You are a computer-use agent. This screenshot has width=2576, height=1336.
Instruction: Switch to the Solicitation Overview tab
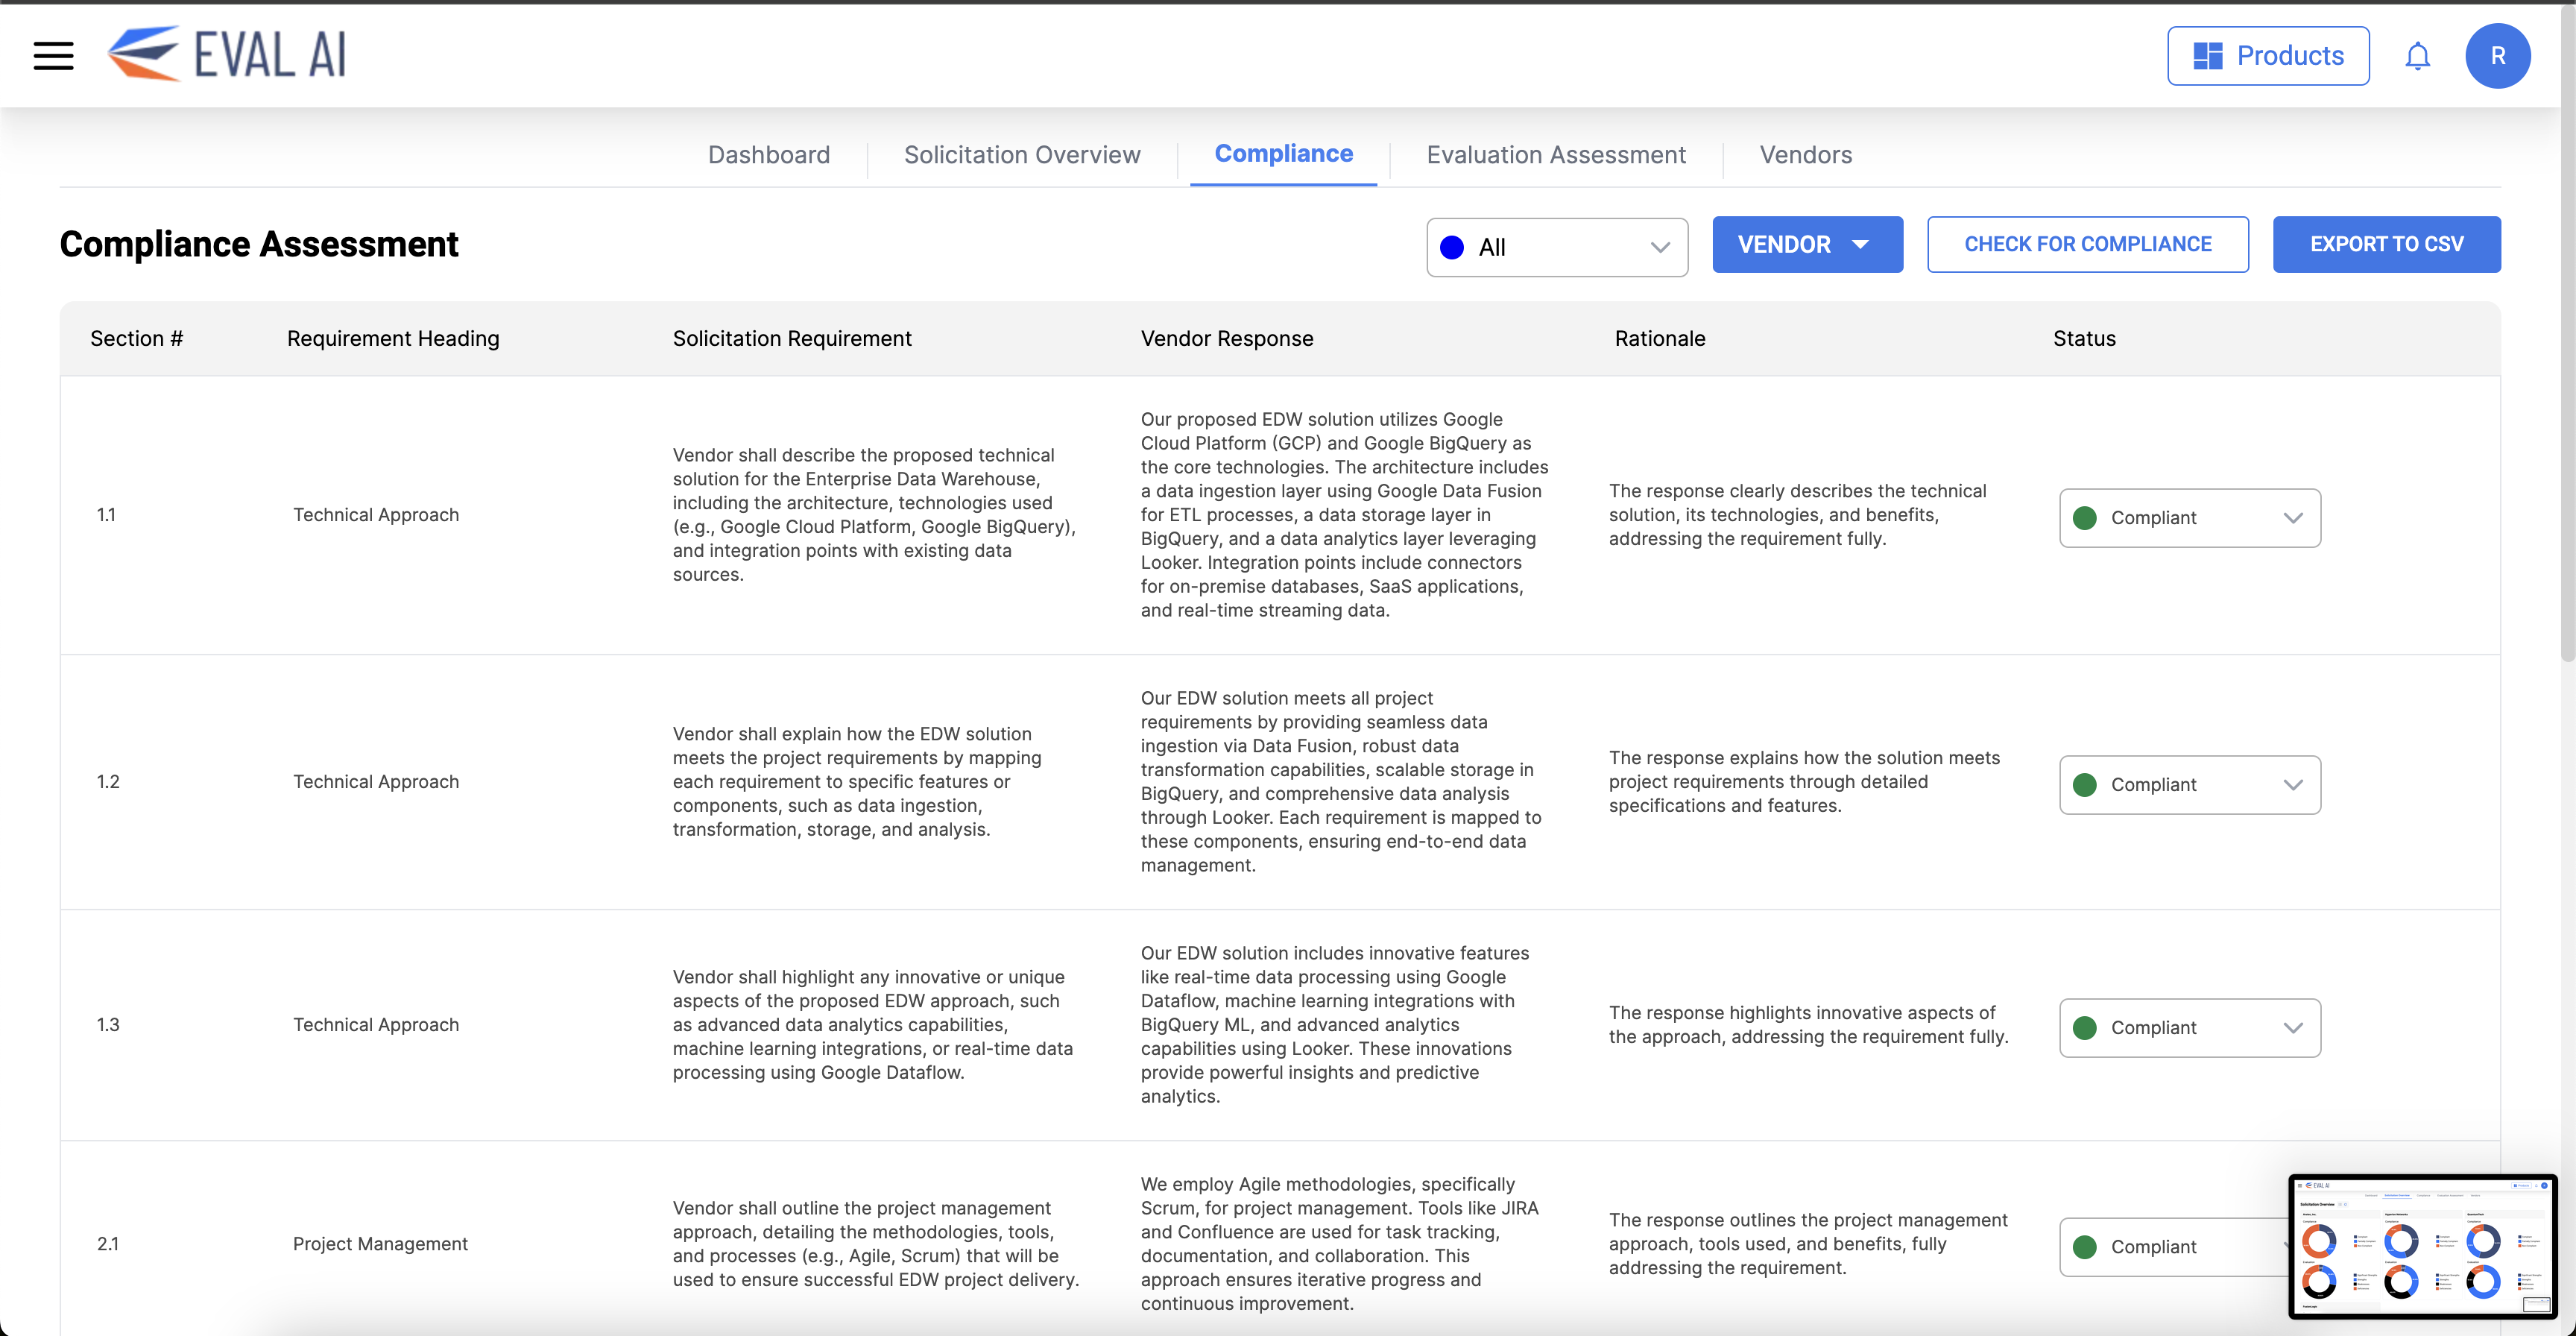(1022, 155)
